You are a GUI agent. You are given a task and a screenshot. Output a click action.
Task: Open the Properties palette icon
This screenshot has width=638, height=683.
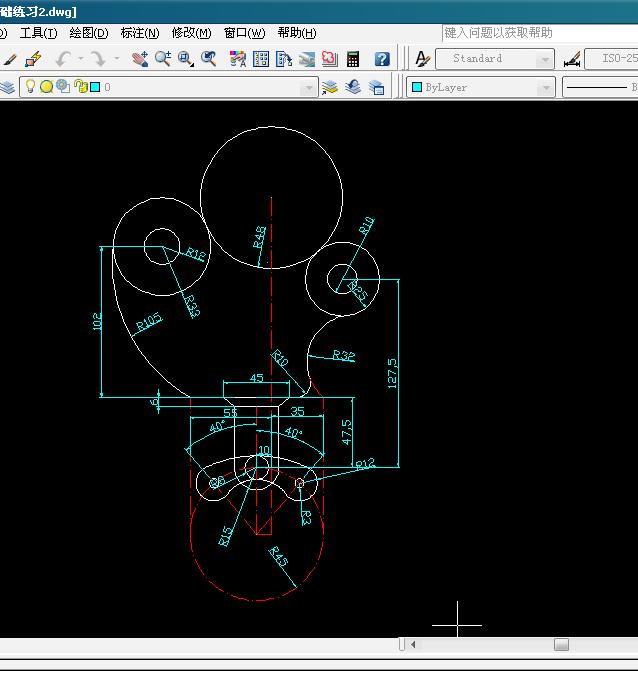[238, 59]
